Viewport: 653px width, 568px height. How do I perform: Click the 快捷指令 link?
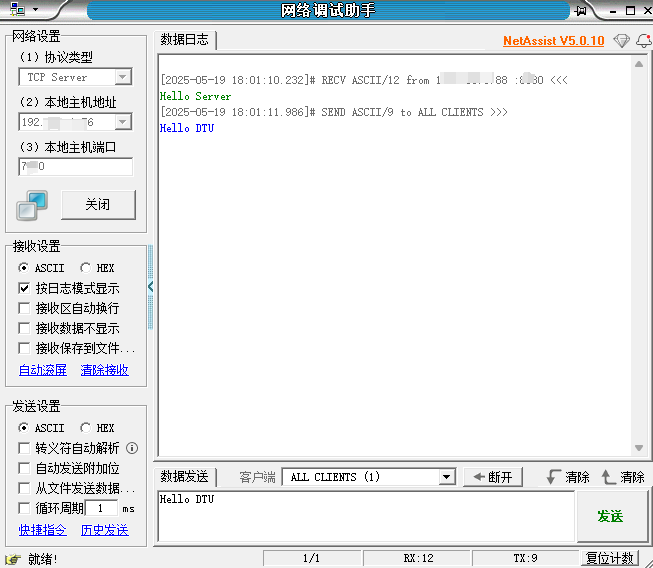pos(43,530)
